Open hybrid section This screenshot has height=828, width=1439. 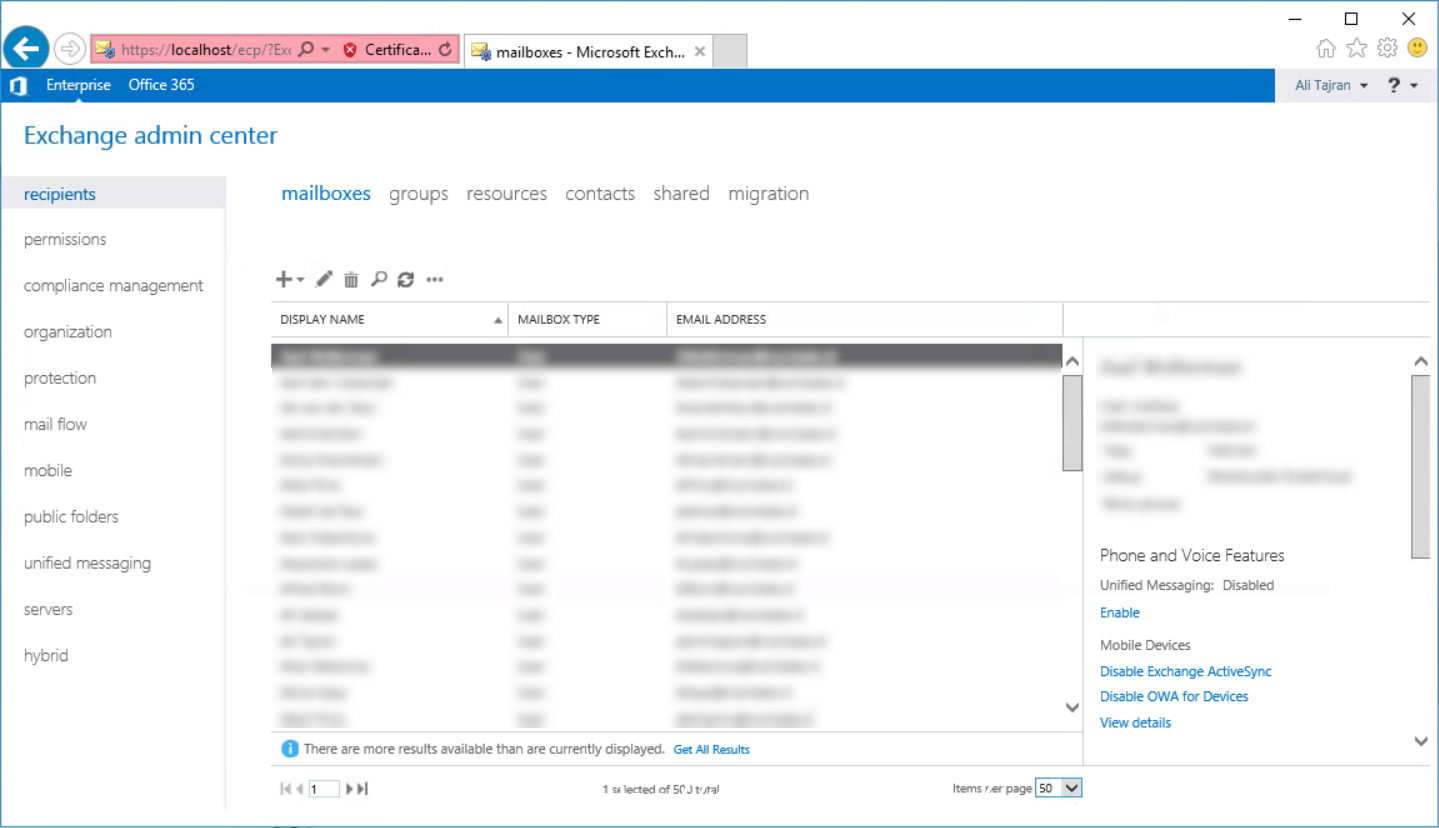point(46,656)
